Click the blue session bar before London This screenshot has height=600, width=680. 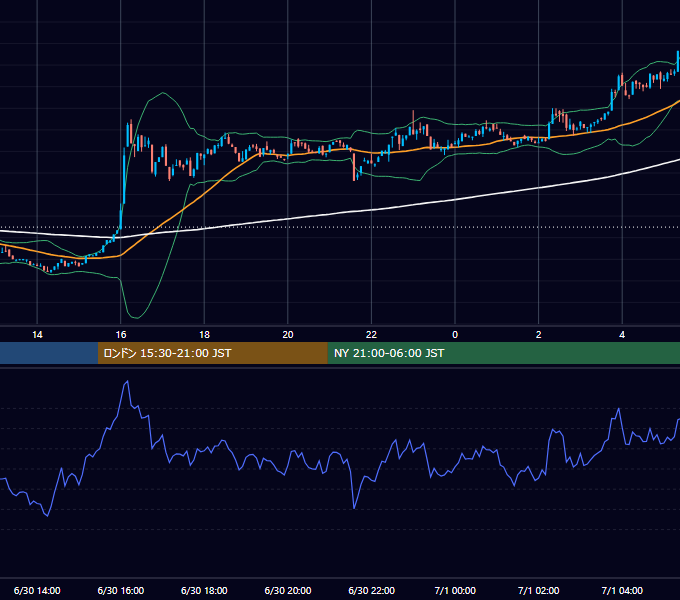click(49, 353)
